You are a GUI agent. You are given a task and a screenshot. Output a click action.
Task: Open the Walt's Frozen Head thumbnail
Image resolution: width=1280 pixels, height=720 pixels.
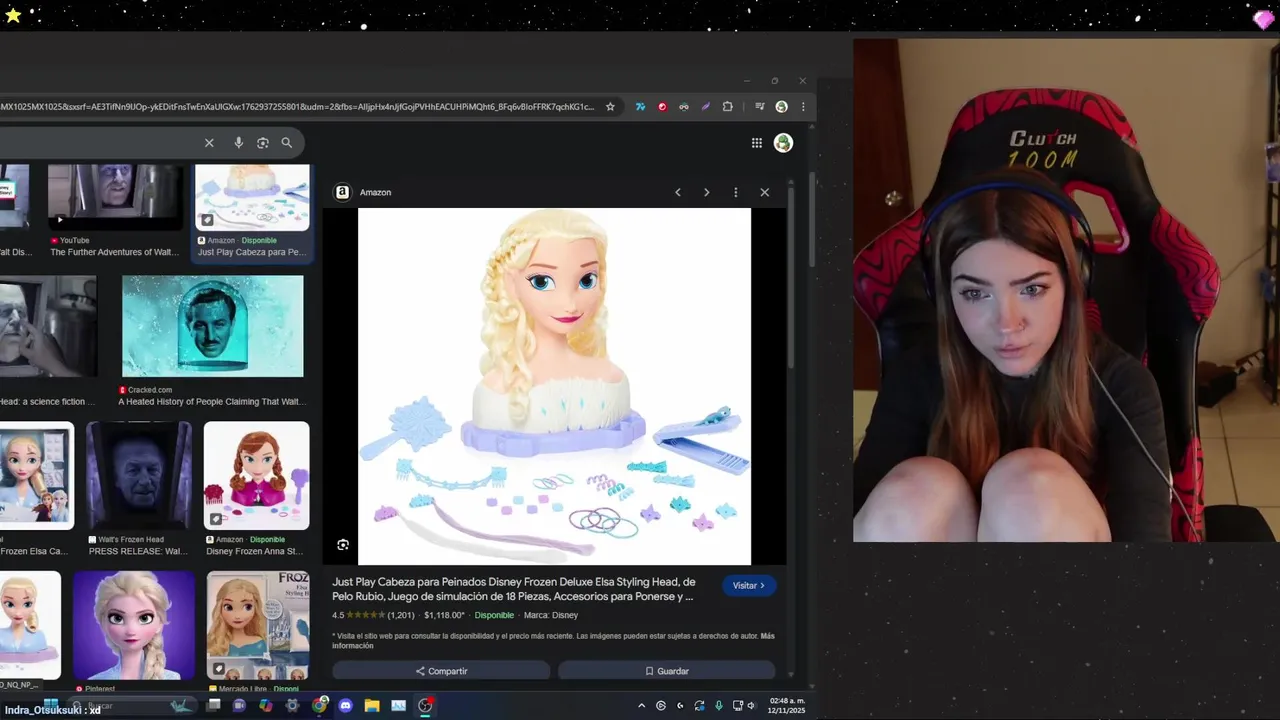[138, 475]
